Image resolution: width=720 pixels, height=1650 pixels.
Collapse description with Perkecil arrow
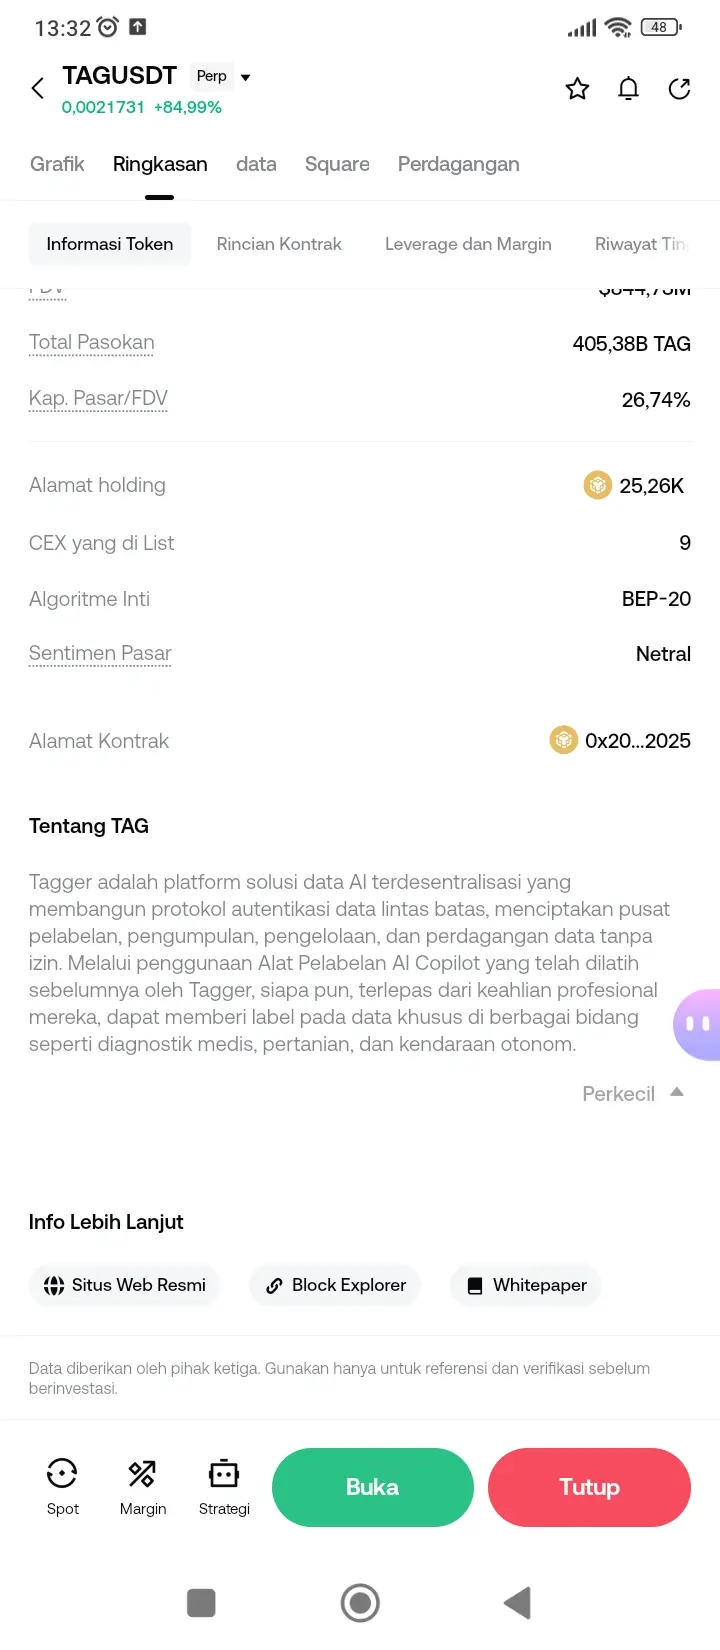coord(677,1092)
